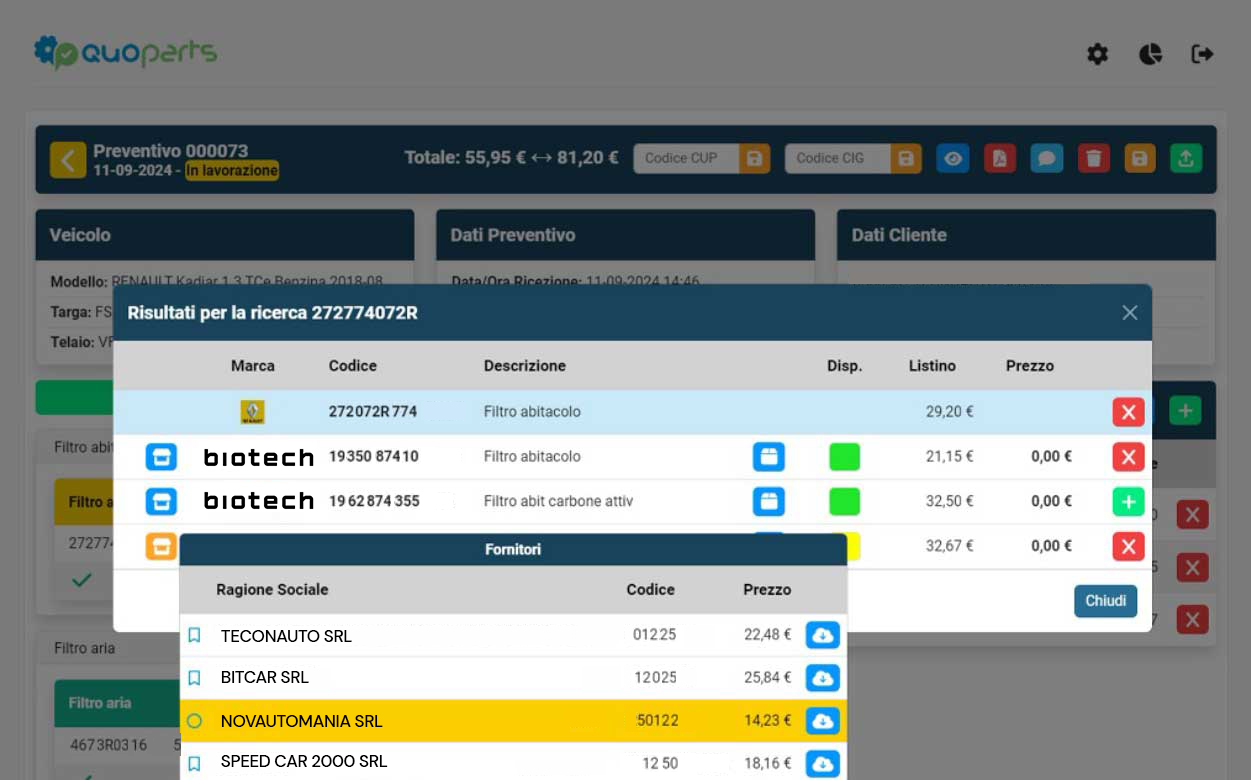
Task: Bookmark supplier TECONAUTO SRL
Action: click(x=194, y=635)
